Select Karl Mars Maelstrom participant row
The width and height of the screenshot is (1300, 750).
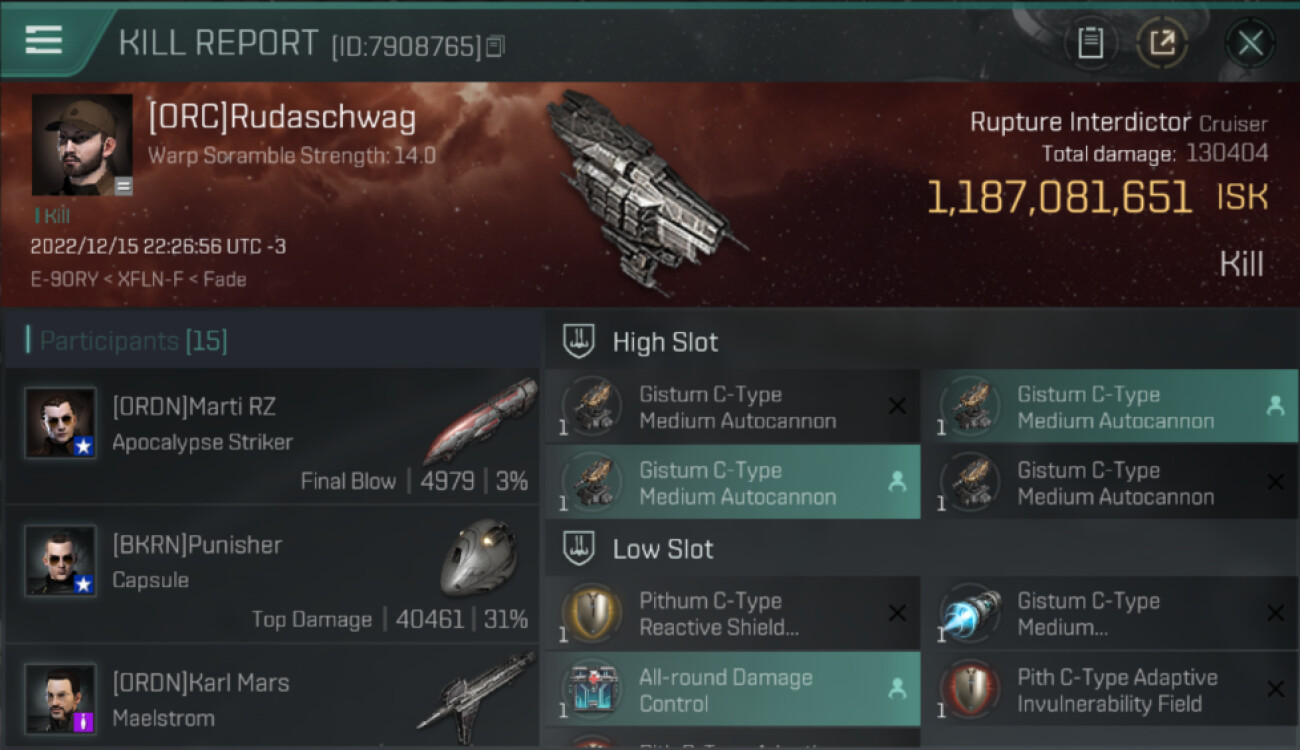[x=272, y=697]
